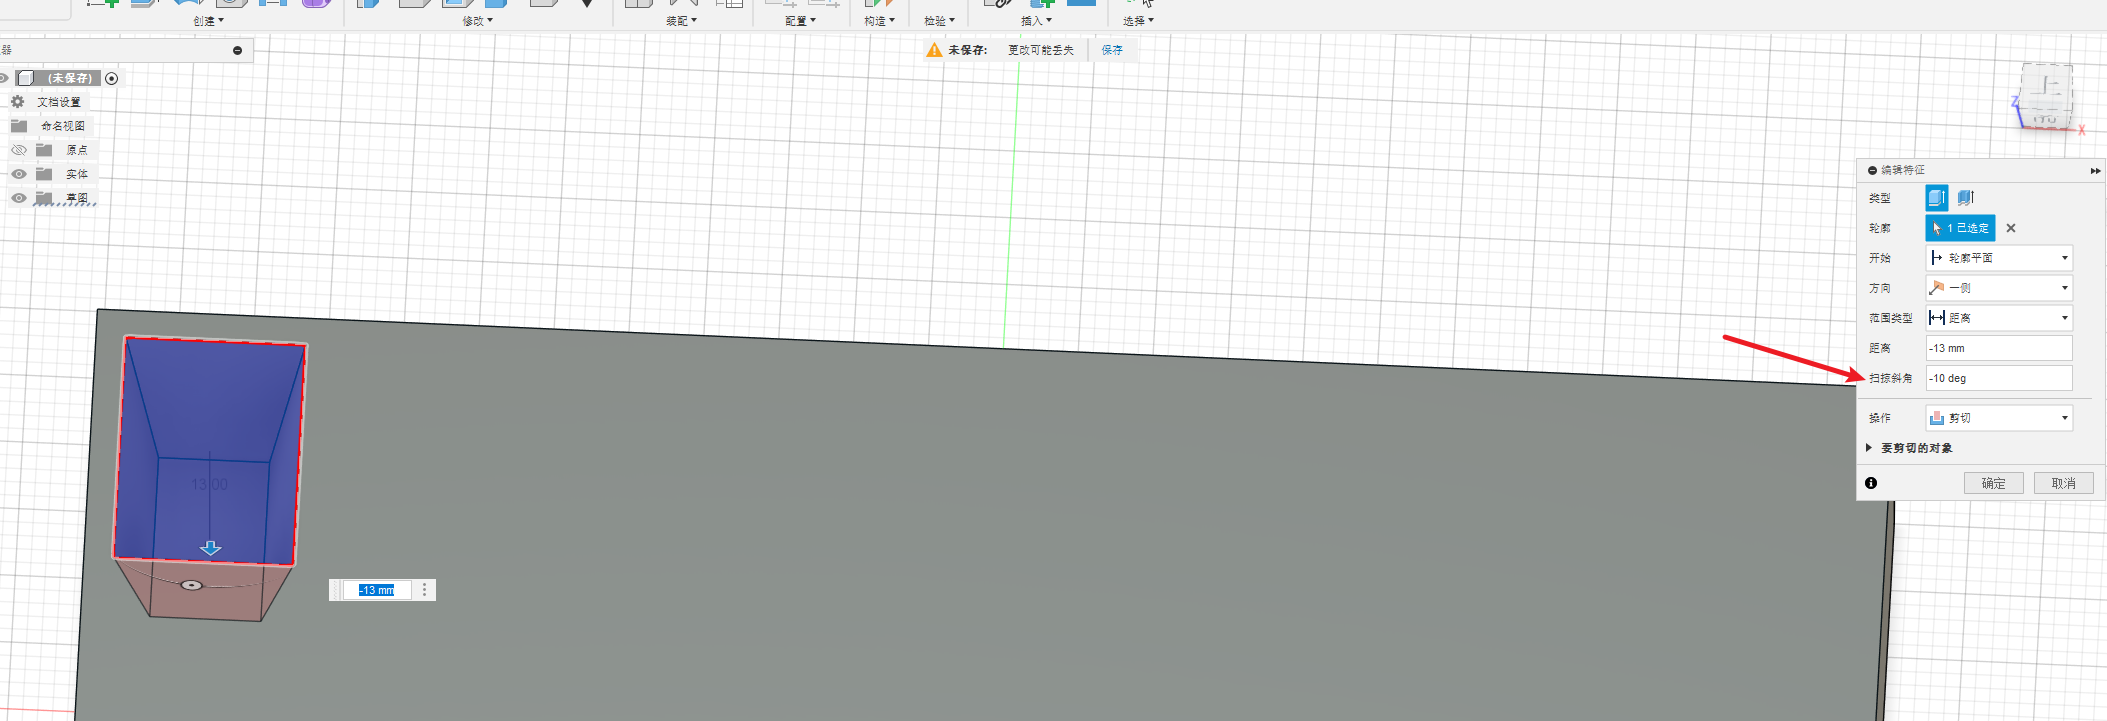Expand the 要剪切的对象 section

[x=1868, y=448]
